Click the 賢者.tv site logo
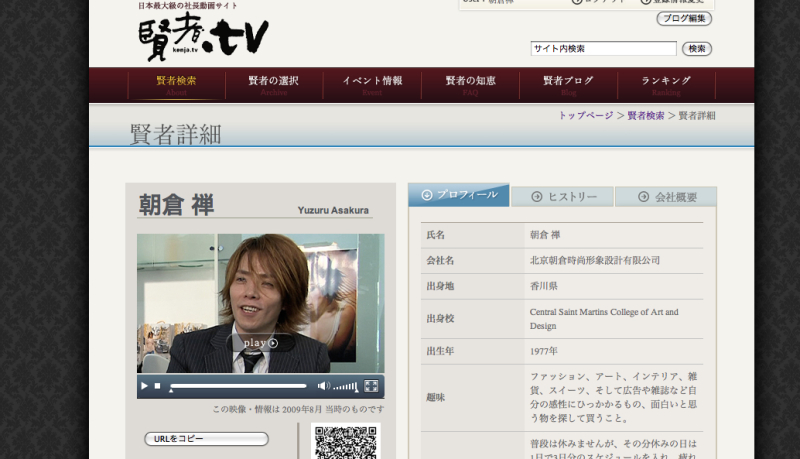The height and width of the screenshot is (459, 800). click(203, 36)
